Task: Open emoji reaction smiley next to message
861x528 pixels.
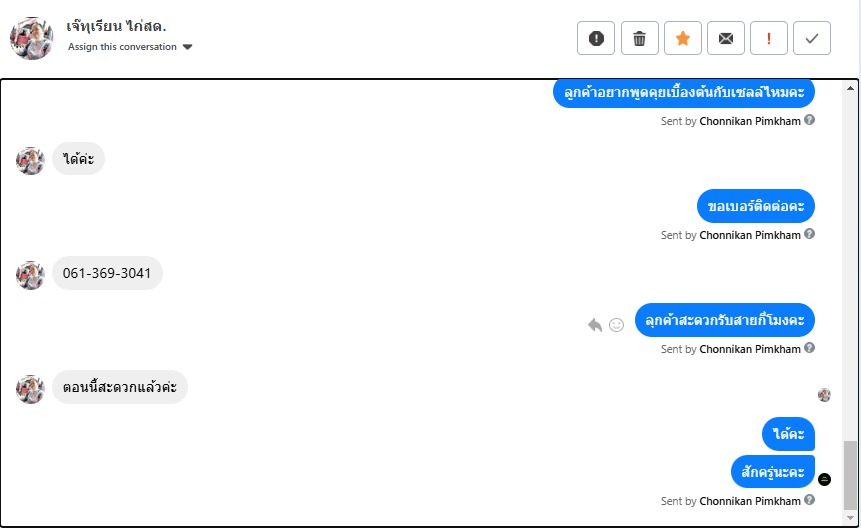Action: (617, 325)
